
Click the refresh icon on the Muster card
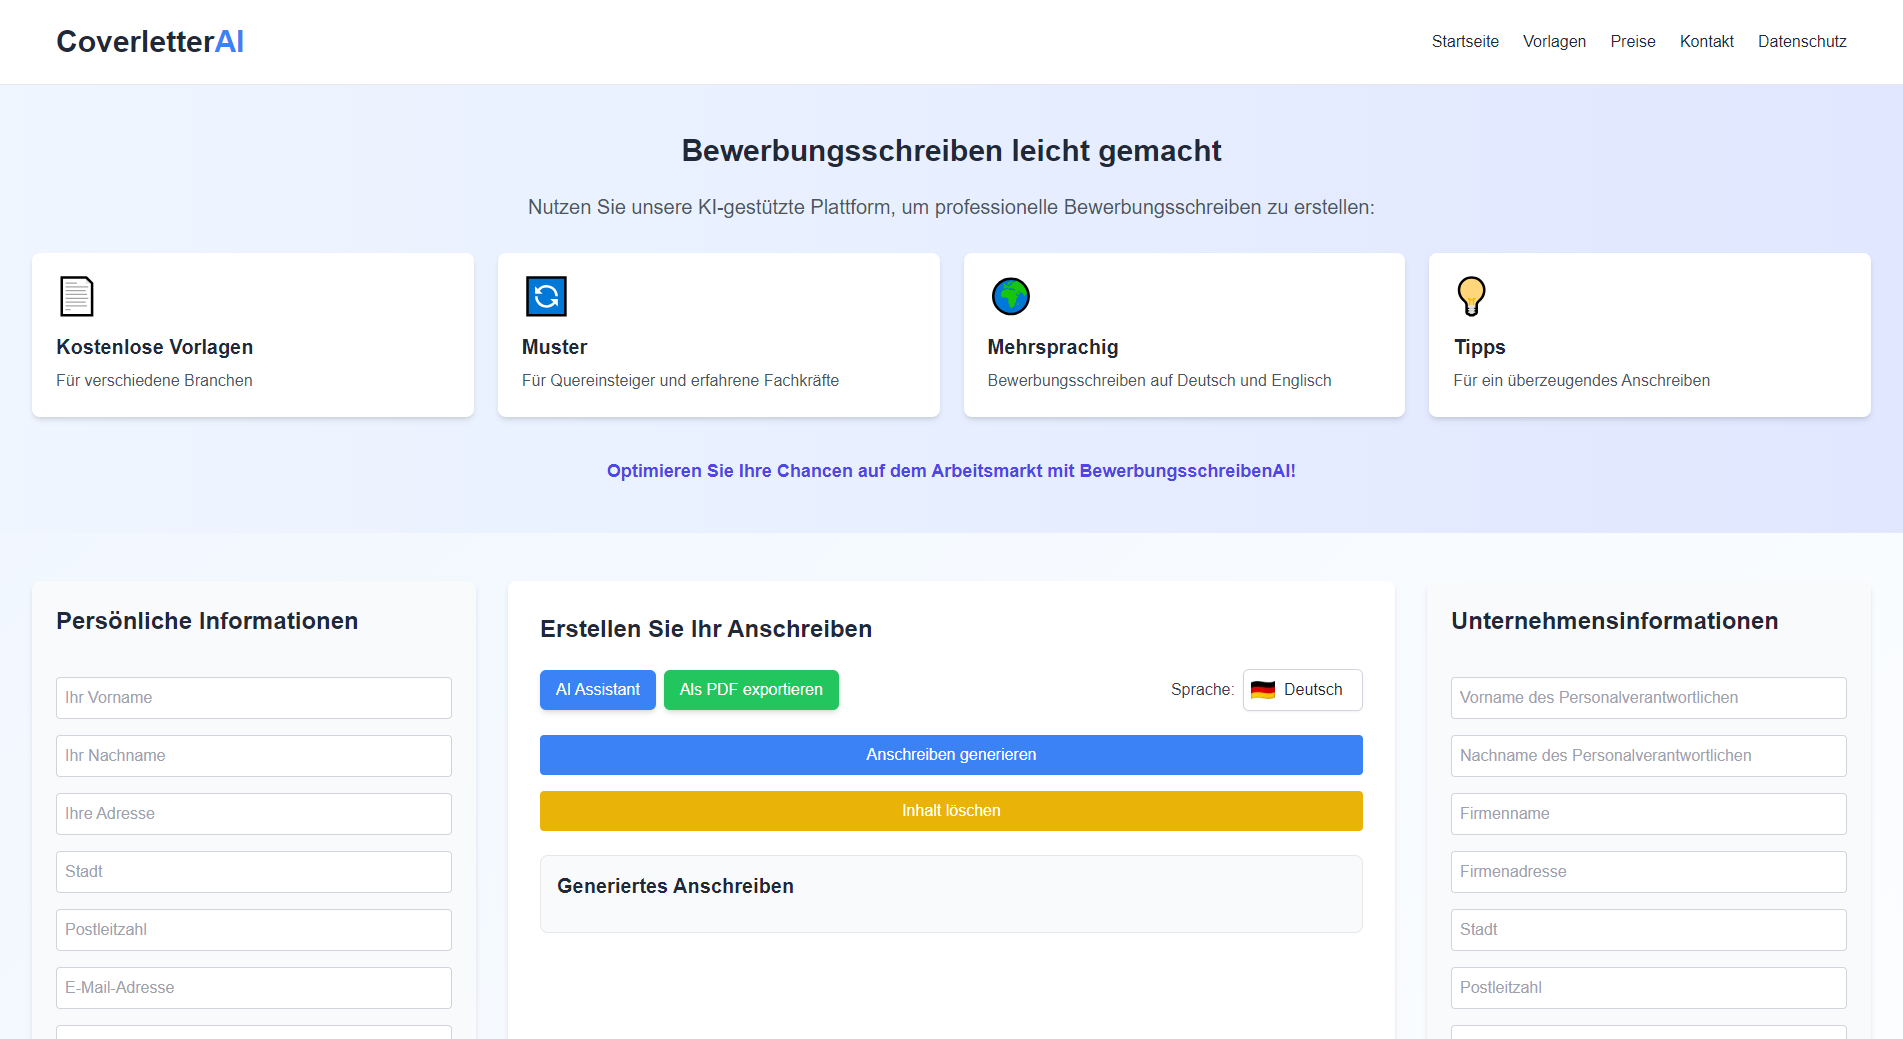click(544, 296)
